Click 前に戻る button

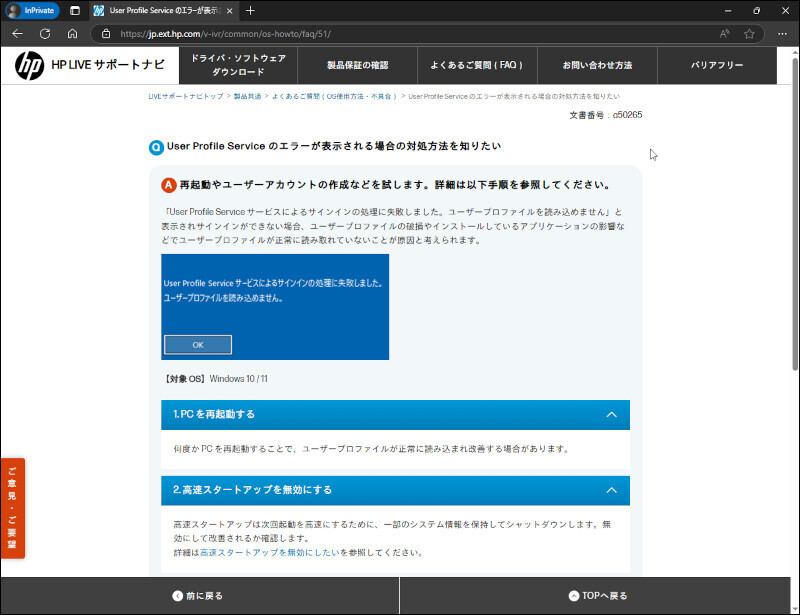click(199, 596)
